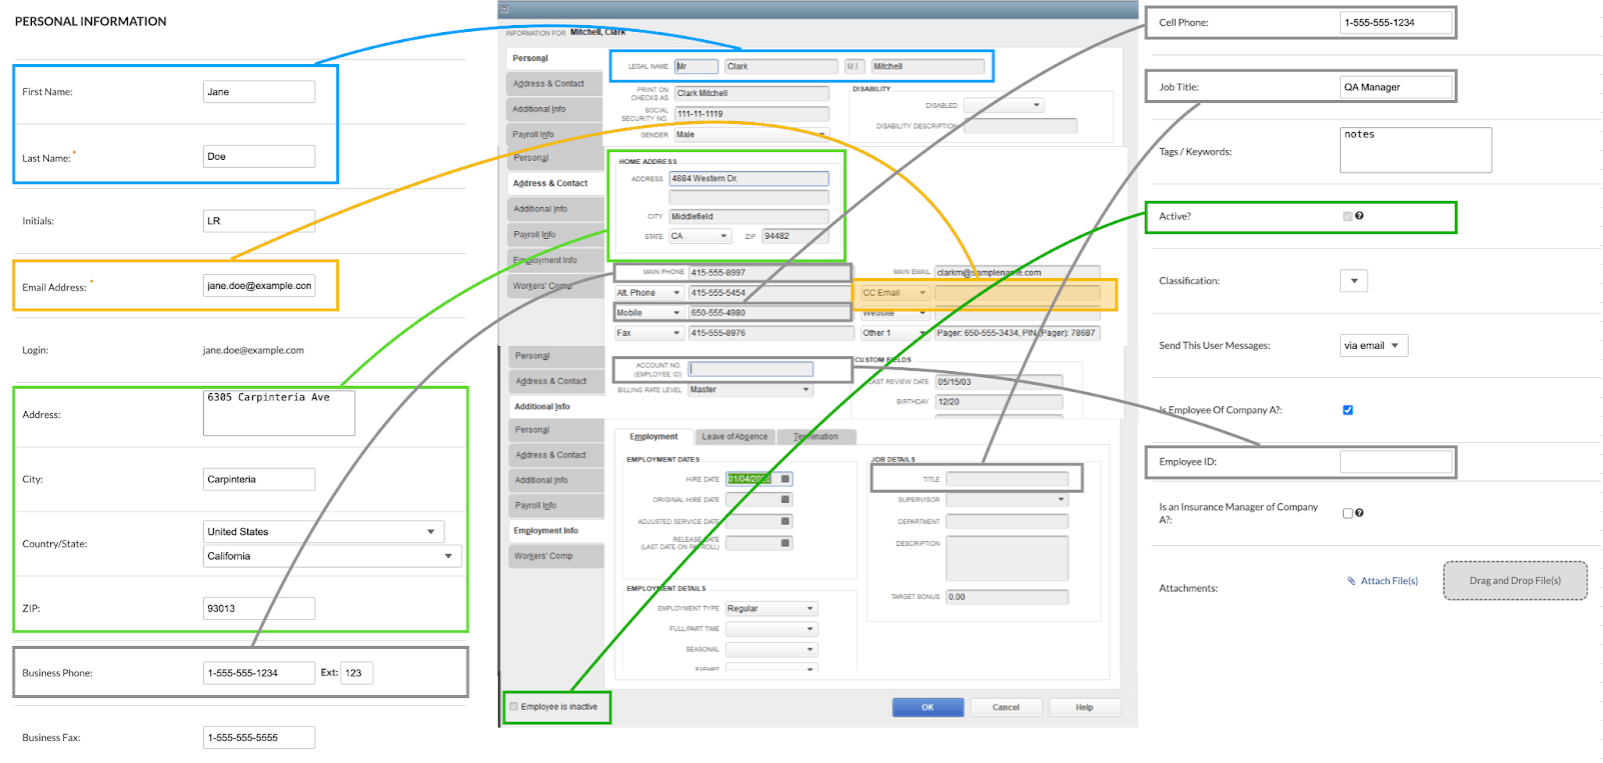Image resolution: width=1603 pixels, height=763 pixels.
Task: Click the Job Title field with QA Manager
Action: click(x=1396, y=87)
